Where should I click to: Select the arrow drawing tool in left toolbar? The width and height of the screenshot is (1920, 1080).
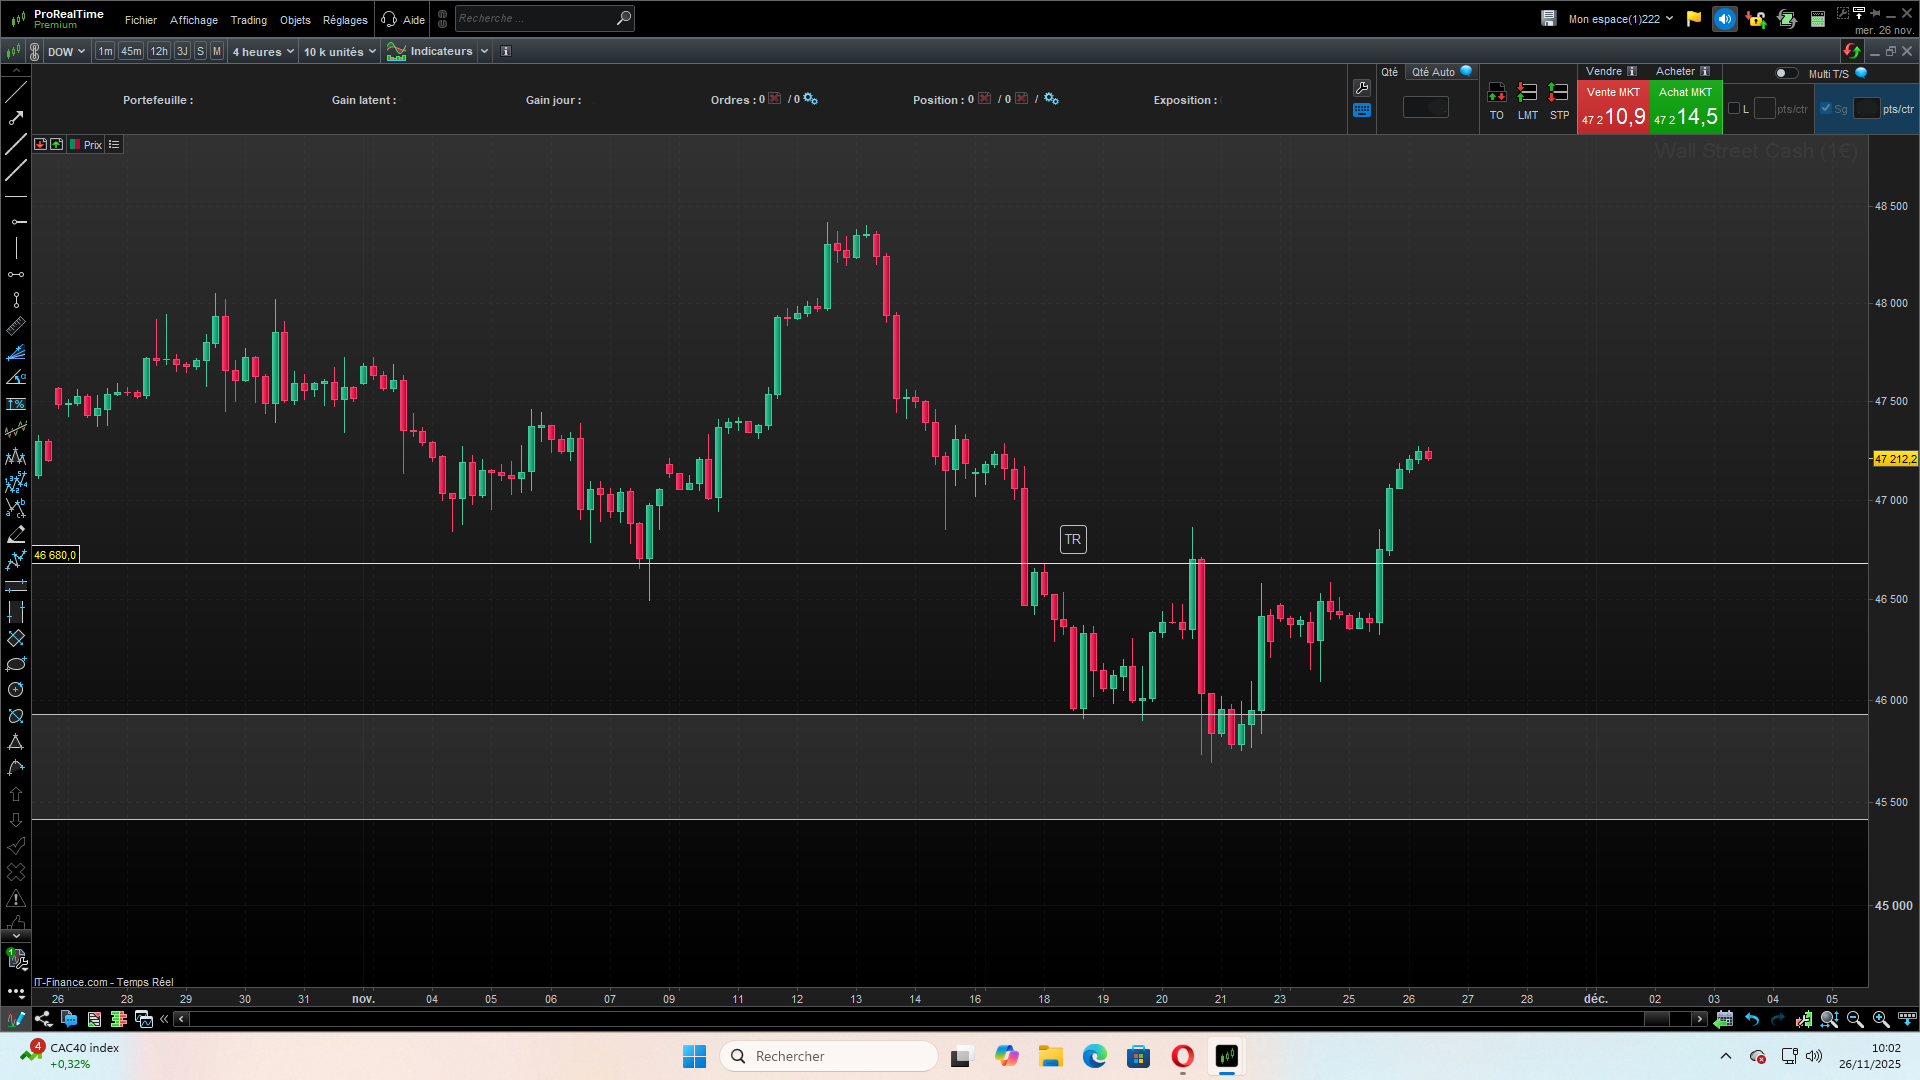point(16,118)
